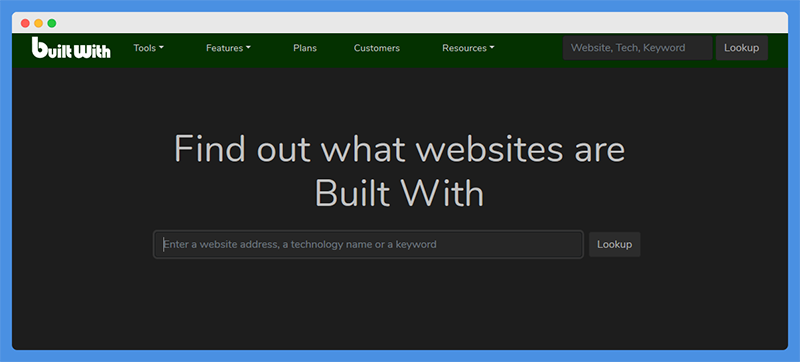Click the green maximize window button
Image resolution: width=800 pixels, height=362 pixels.
(52, 23)
